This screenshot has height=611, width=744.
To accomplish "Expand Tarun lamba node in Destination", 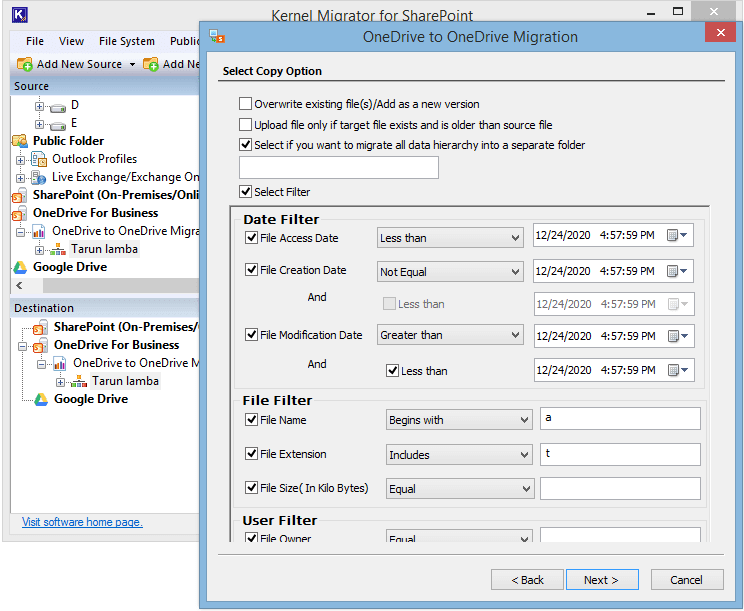I will pyautogui.click(x=60, y=382).
